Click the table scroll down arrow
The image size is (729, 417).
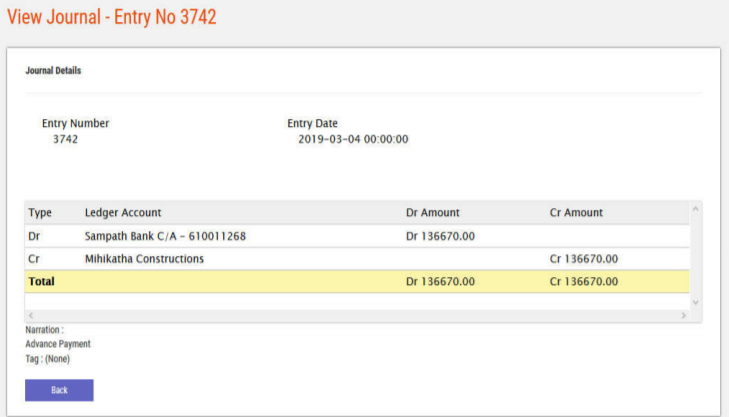(x=696, y=301)
